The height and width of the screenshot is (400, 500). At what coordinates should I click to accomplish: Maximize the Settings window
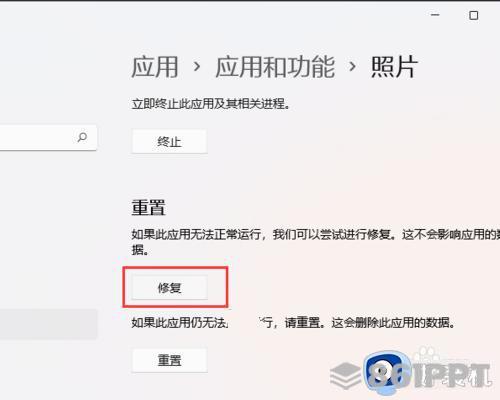(473, 15)
